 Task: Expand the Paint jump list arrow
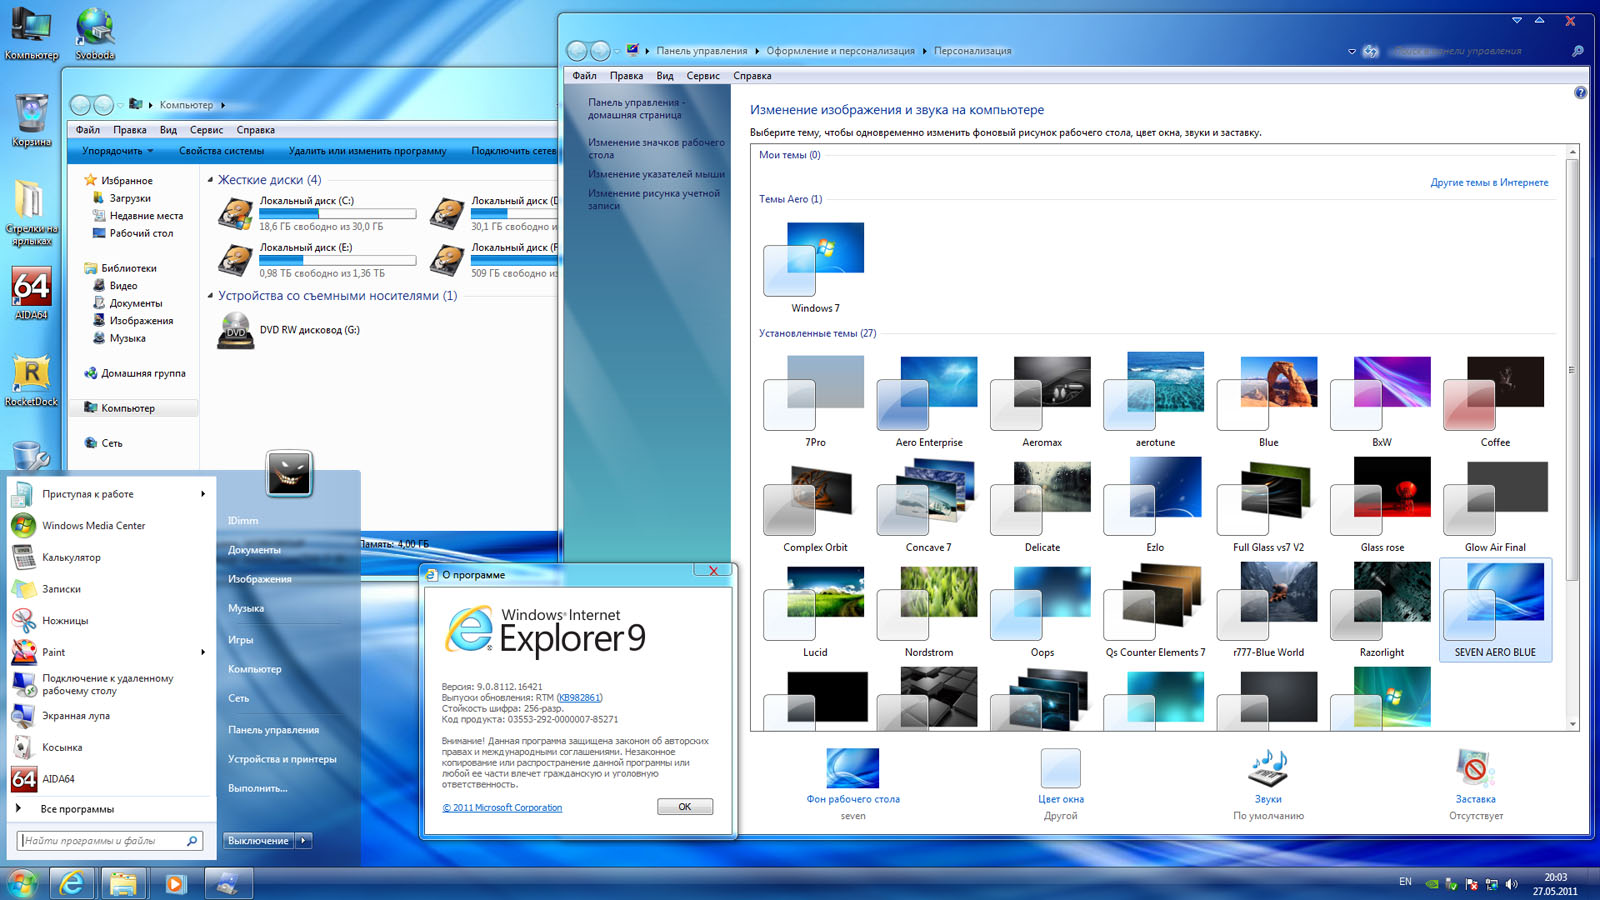(203, 652)
